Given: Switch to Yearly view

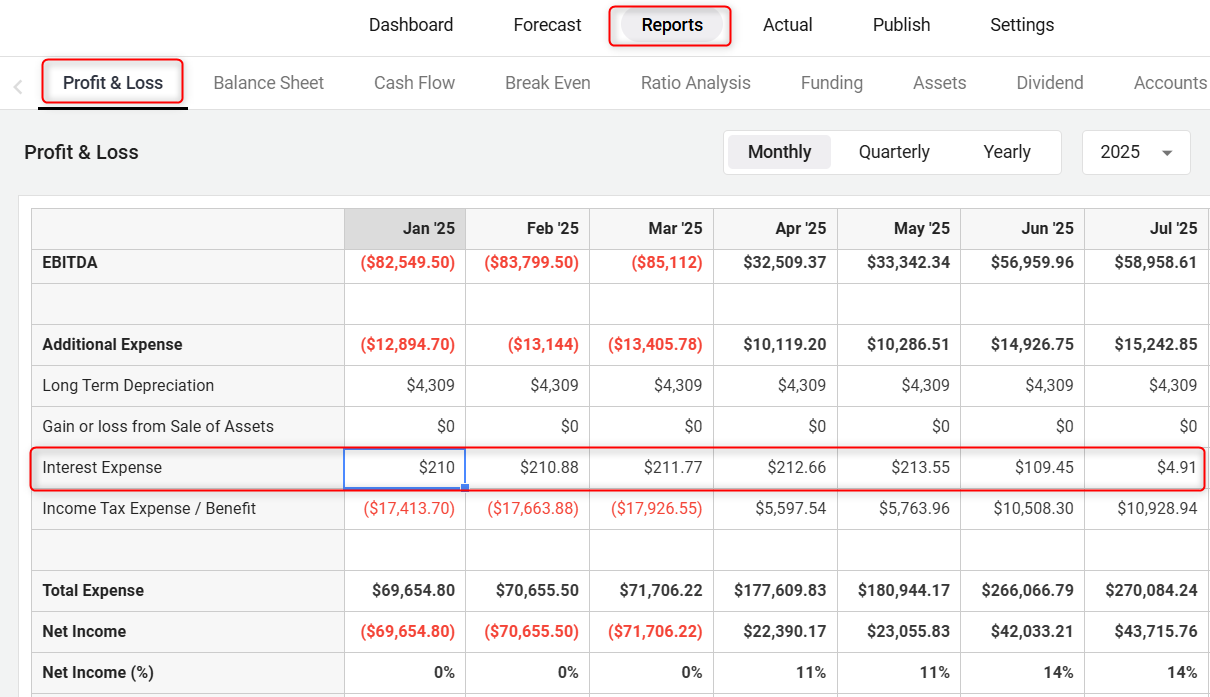Looking at the screenshot, I should pos(1006,152).
